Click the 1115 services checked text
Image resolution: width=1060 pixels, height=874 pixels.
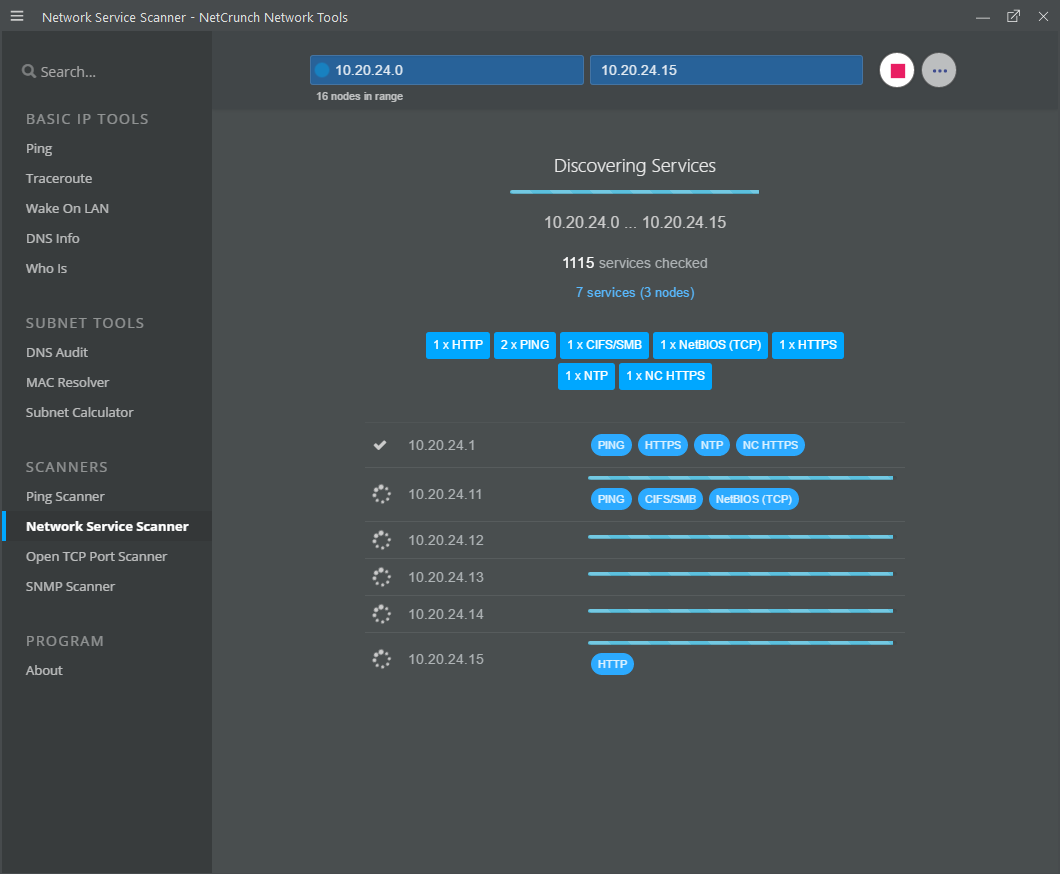coord(635,263)
